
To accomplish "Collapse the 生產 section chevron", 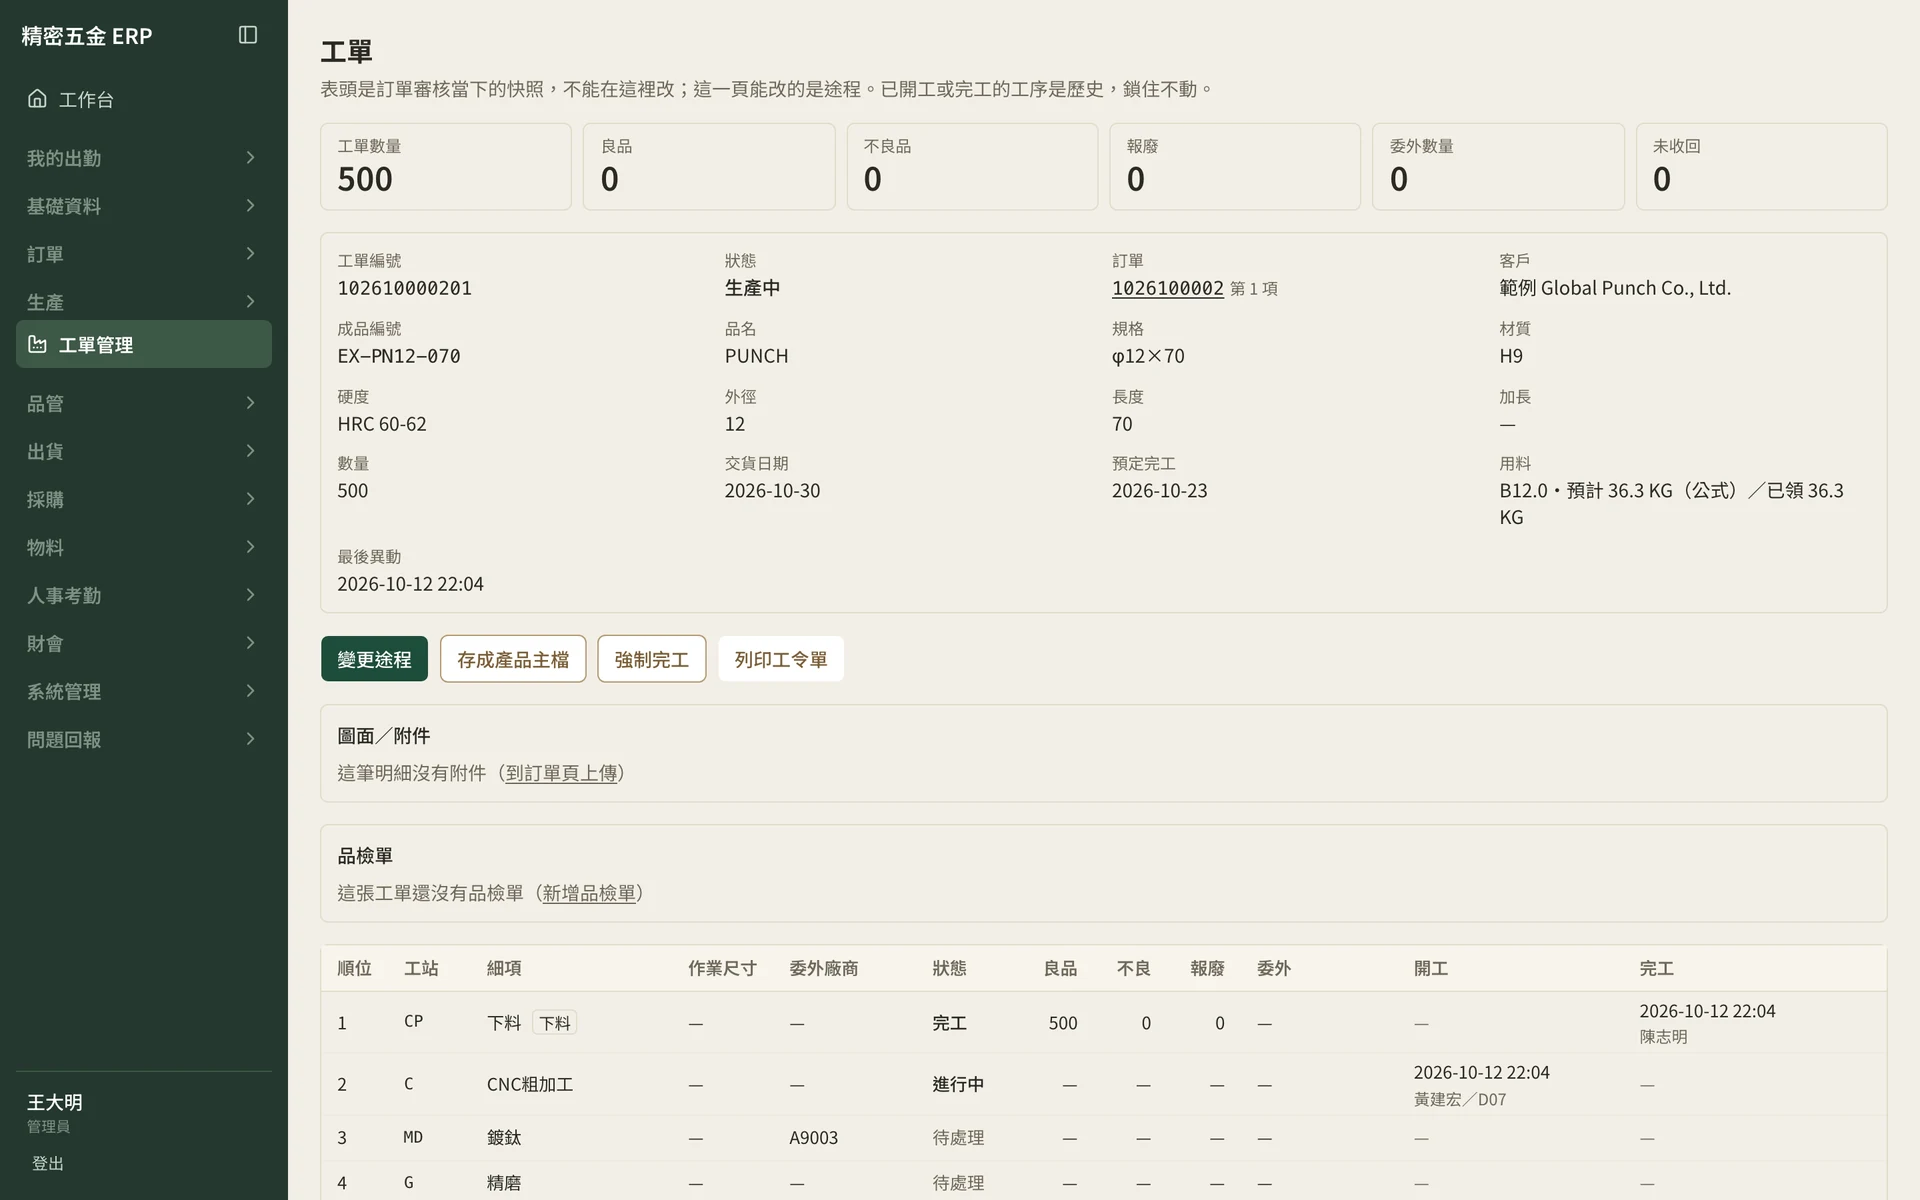I will pyautogui.click(x=250, y=301).
